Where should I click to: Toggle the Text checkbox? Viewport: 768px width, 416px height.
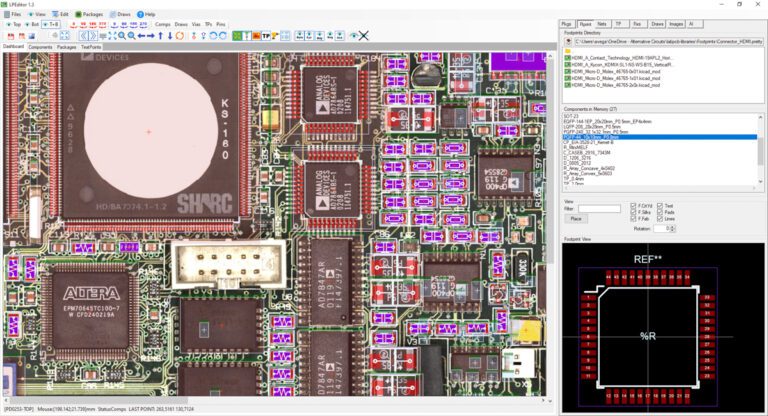(660, 206)
